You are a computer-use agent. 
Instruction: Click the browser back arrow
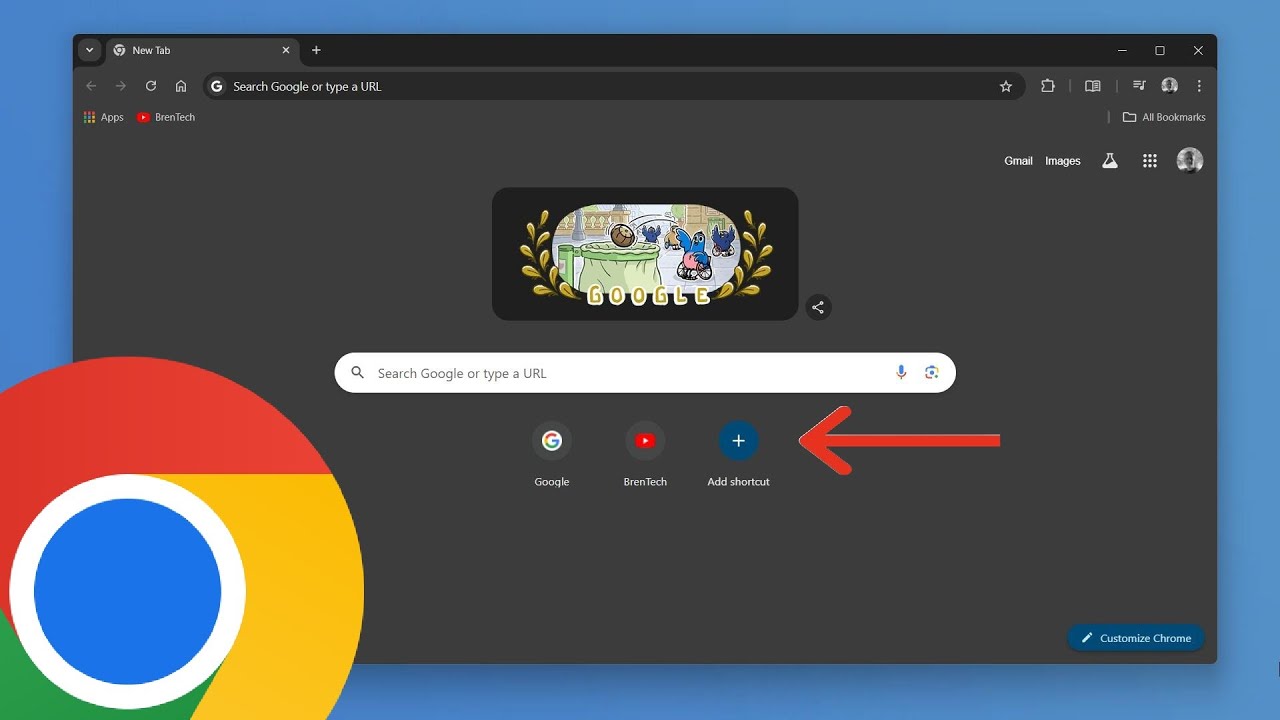(x=91, y=86)
